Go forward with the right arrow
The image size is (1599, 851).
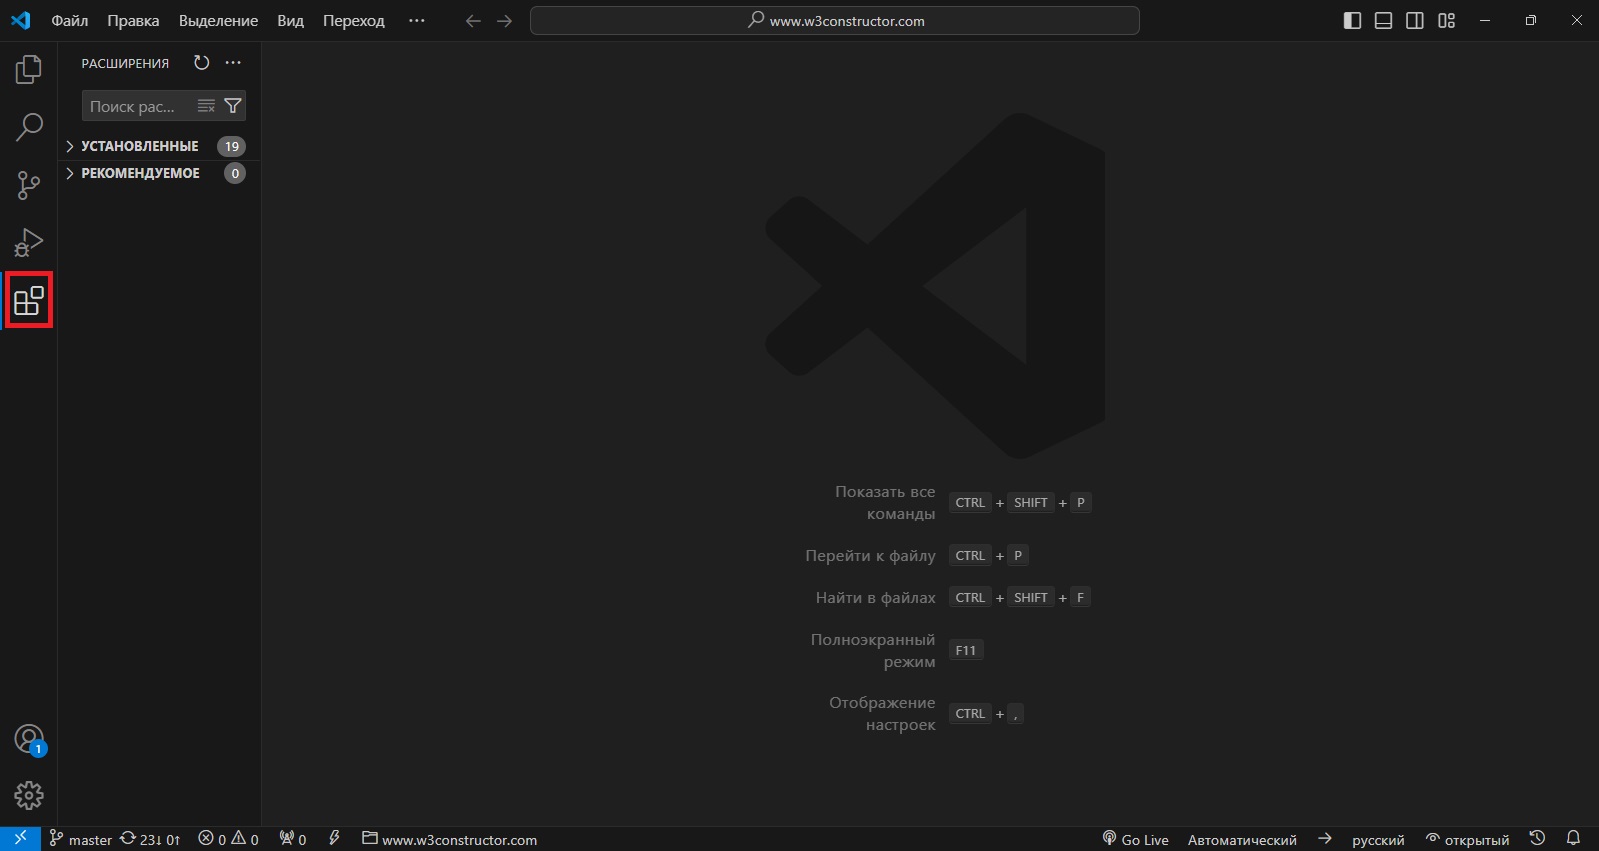point(505,21)
